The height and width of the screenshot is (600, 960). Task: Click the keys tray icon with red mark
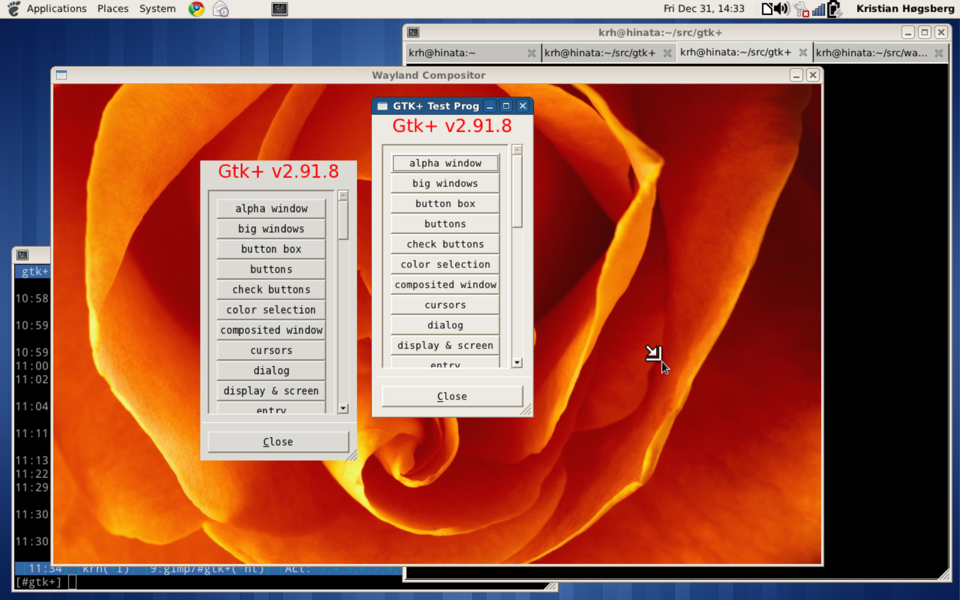click(x=801, y=9)
